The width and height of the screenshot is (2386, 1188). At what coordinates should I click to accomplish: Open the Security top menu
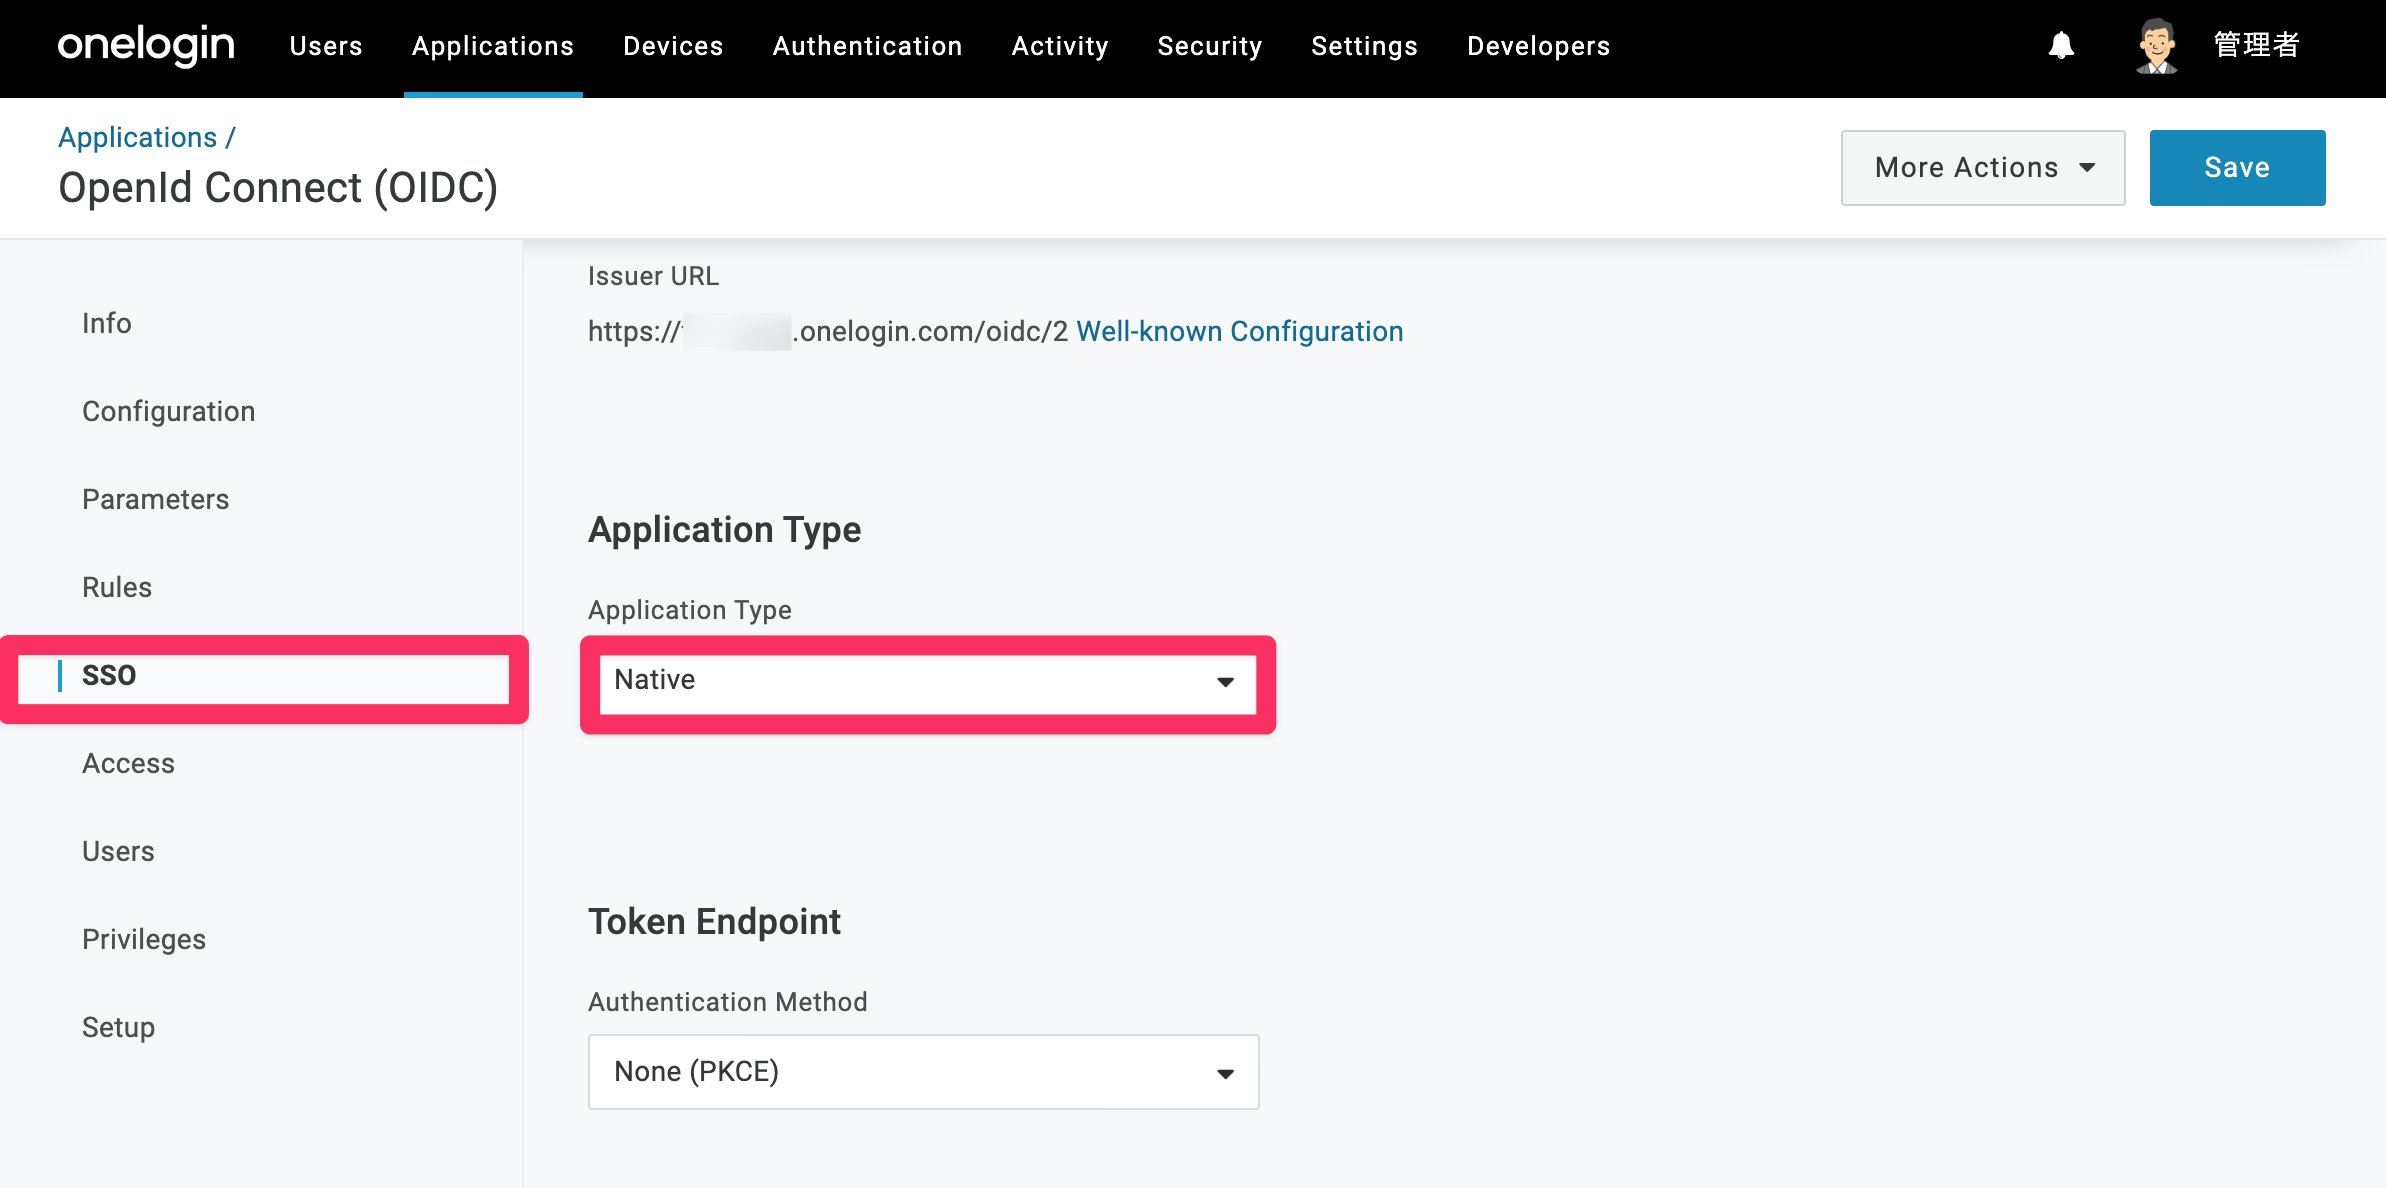[1210, 46]
